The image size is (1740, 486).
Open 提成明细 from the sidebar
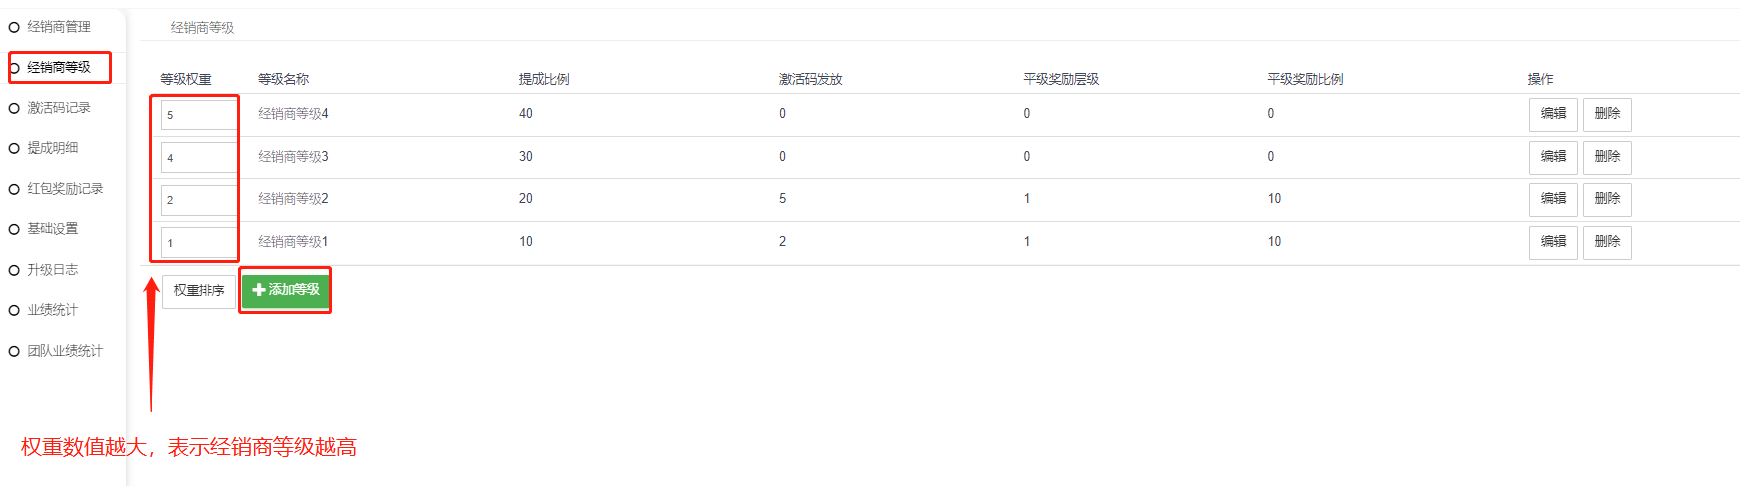coord(52,148)
